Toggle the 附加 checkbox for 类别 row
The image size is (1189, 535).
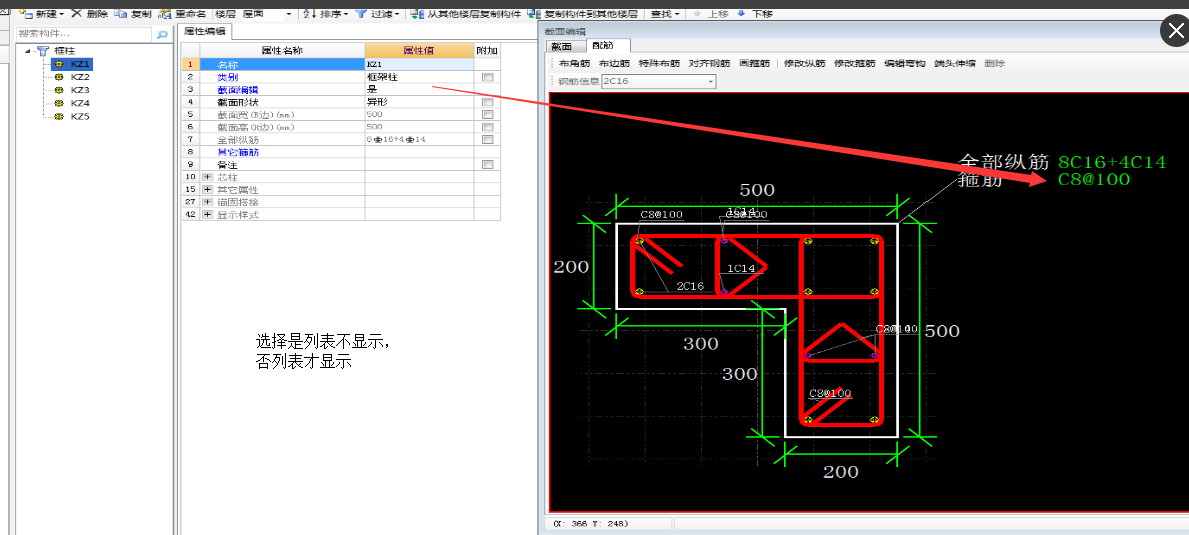click(x=488, y=77)
